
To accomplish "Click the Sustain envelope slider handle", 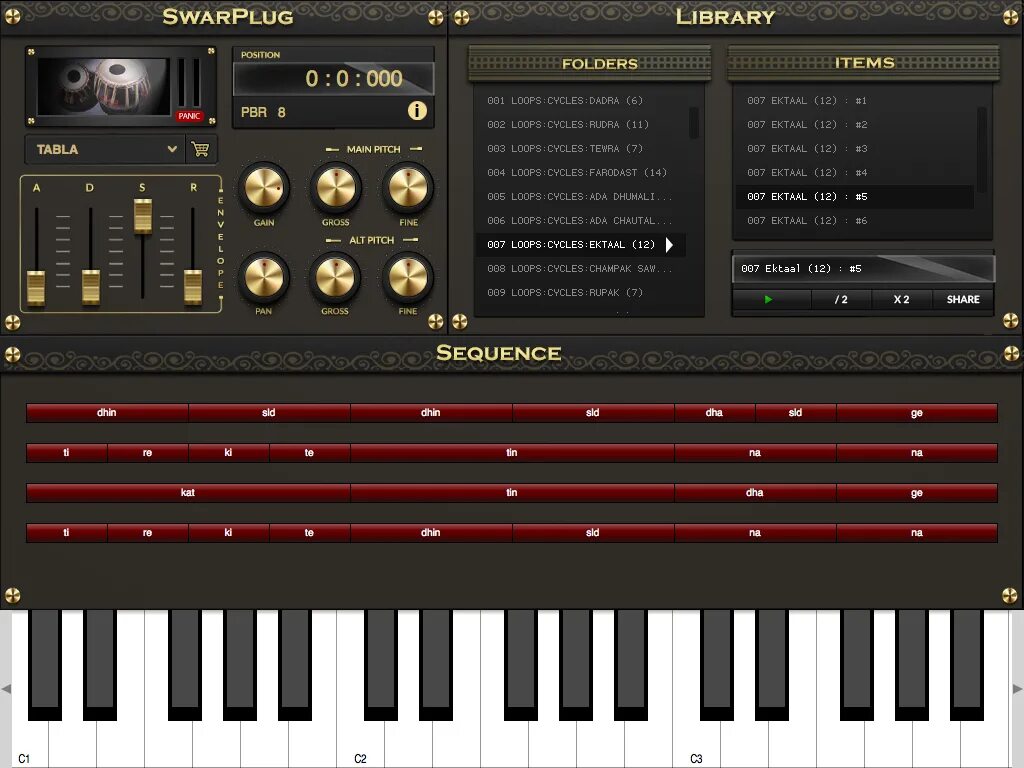I will [x=142, y=216].
